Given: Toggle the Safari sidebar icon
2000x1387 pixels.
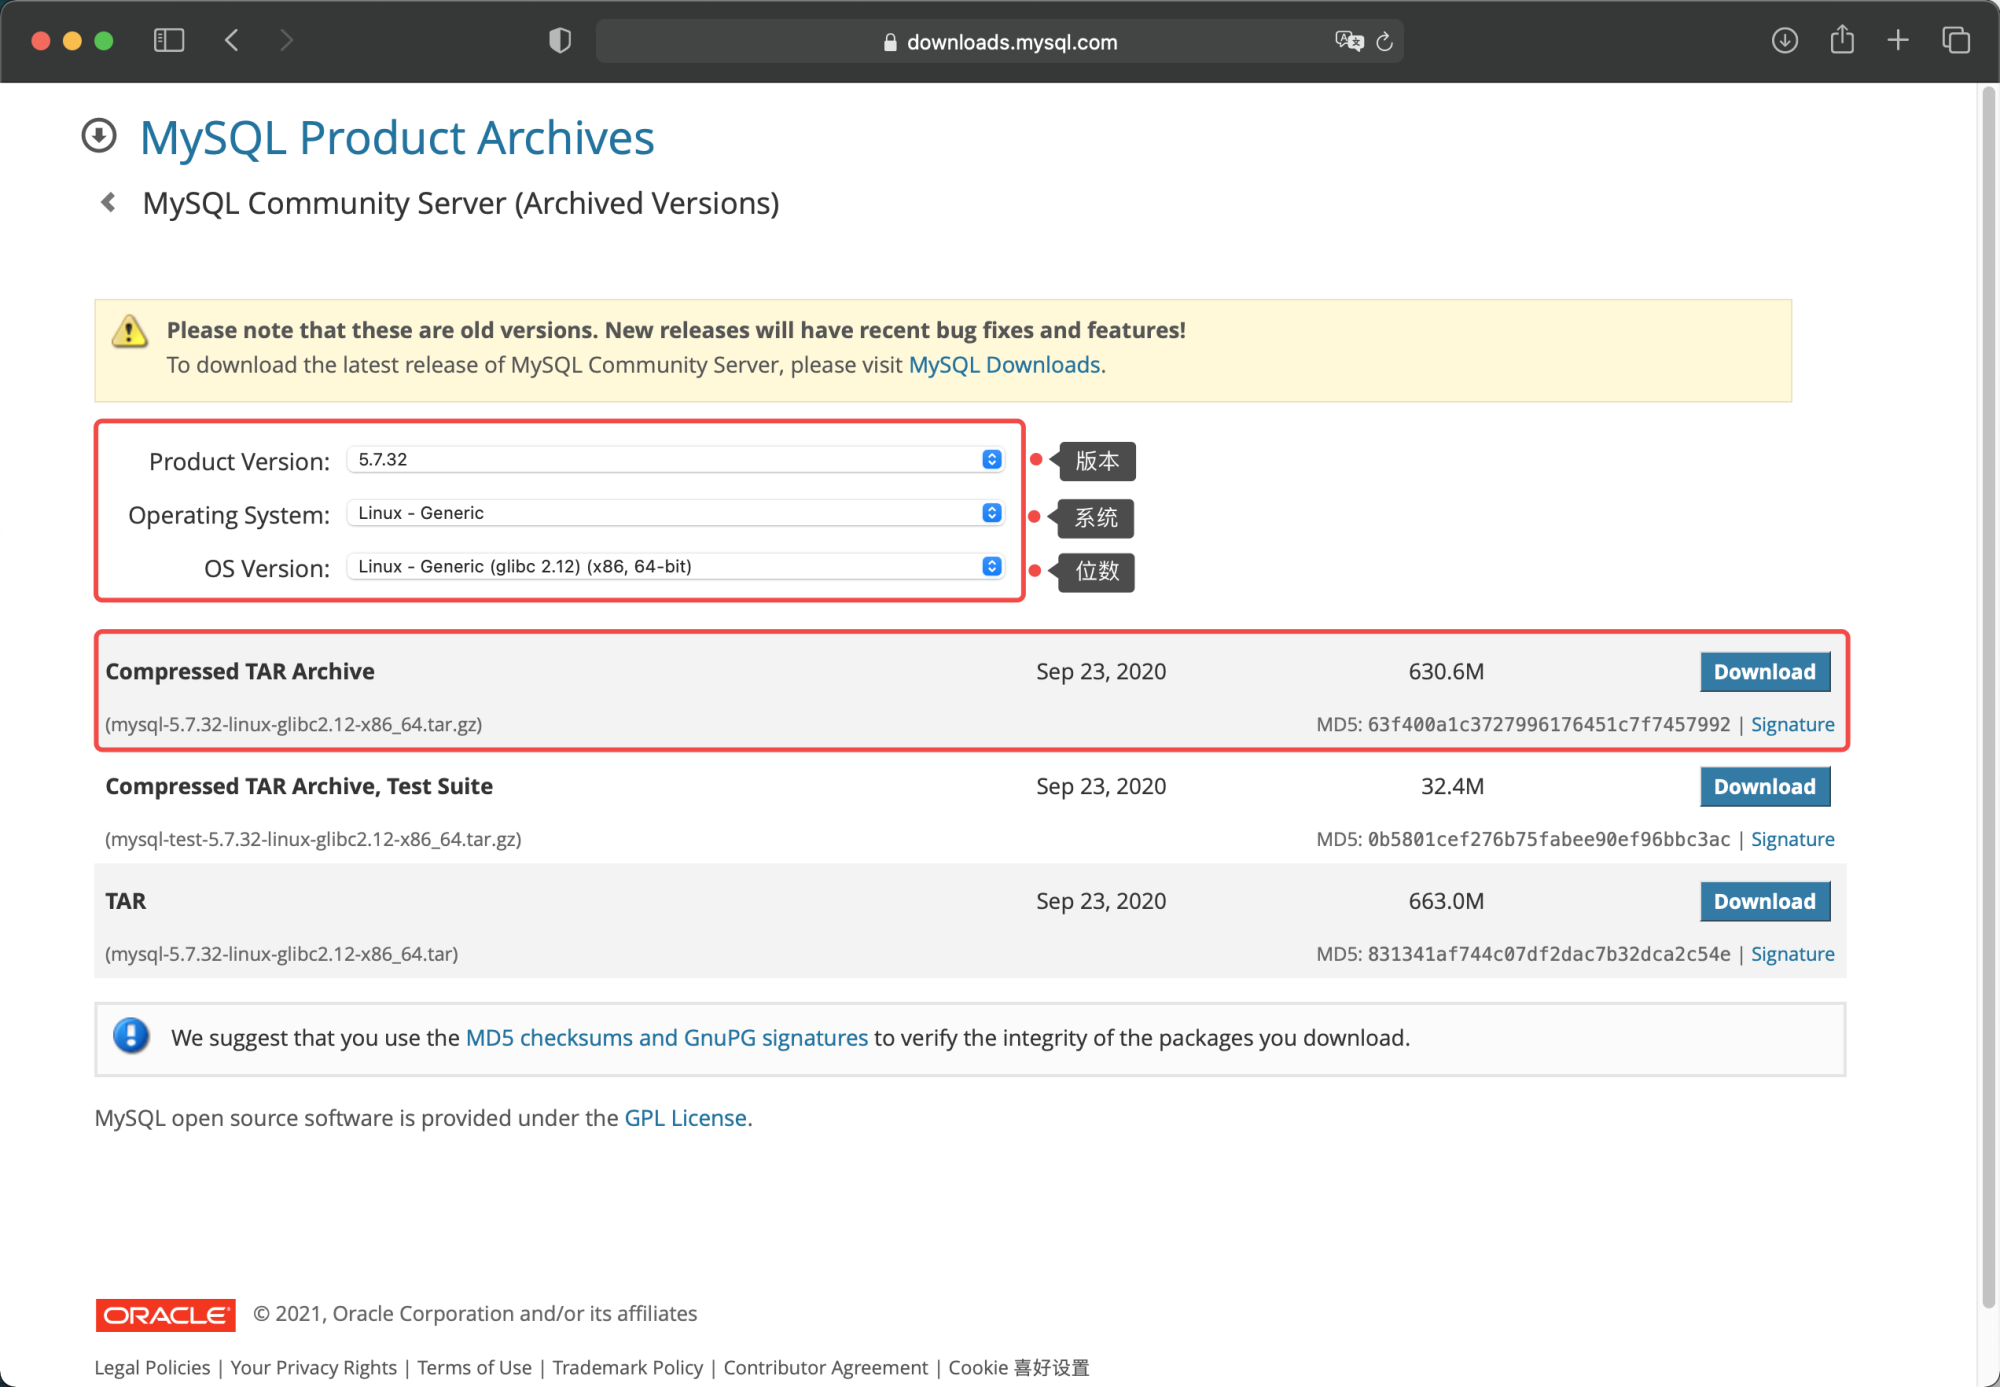Looking at the screenshot, I should pos(169,41).
